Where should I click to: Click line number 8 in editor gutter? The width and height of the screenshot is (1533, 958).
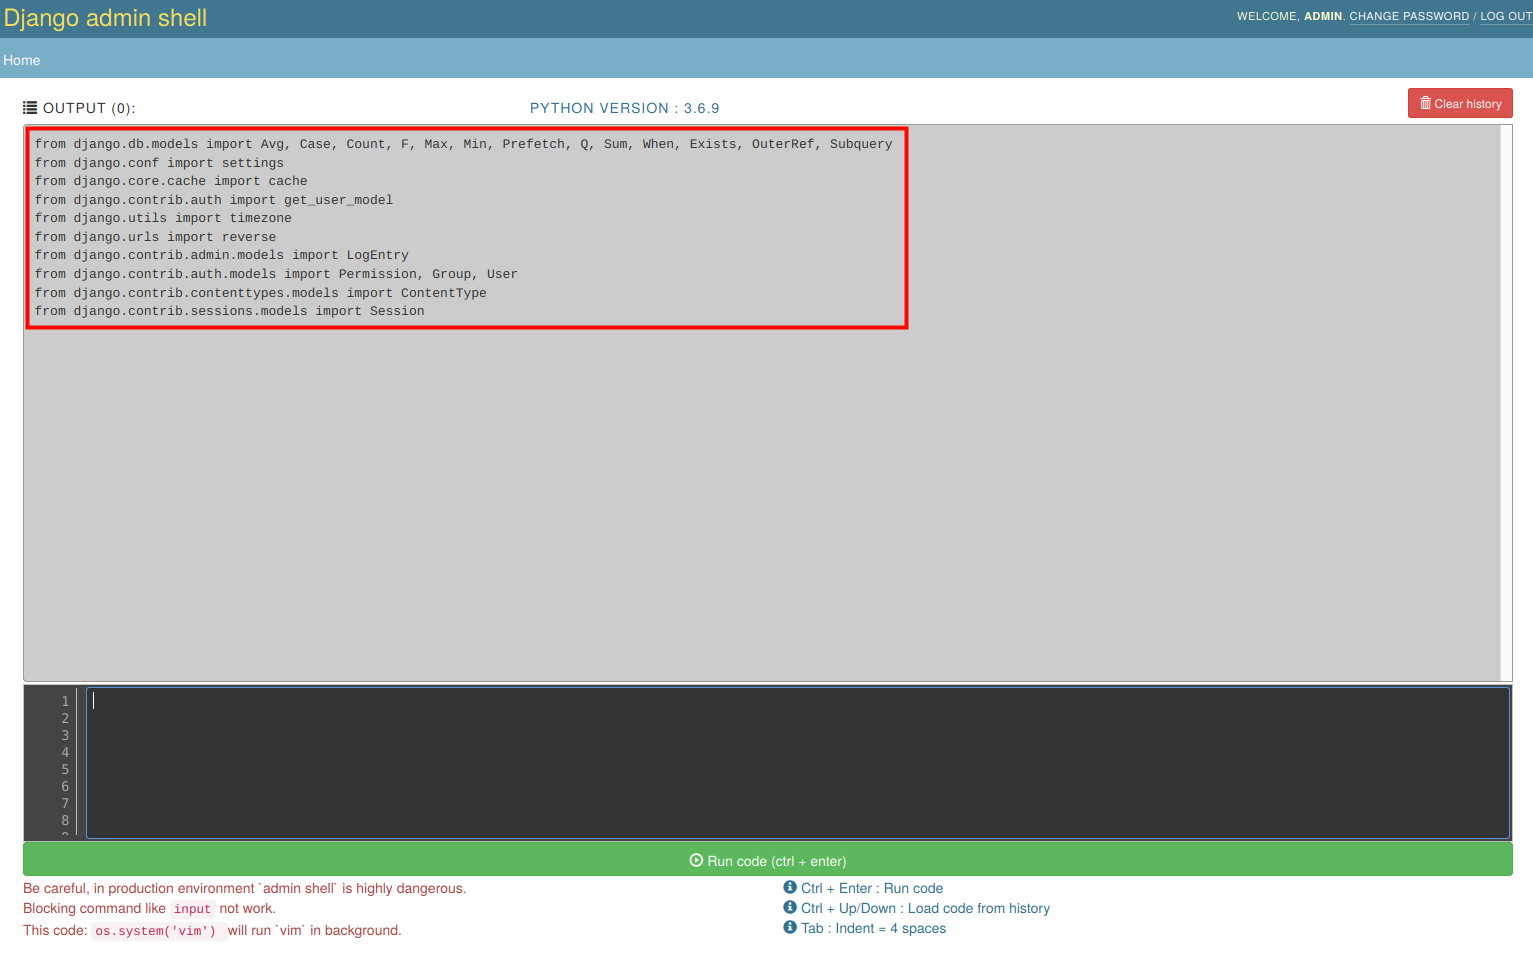pyautogui.click(x=65, y=820)
